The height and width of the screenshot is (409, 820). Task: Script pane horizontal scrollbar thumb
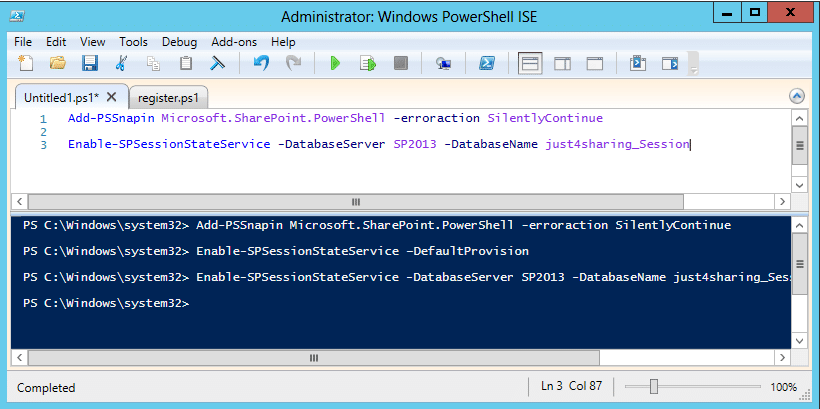pyautogui.click(x=356, y=201)
